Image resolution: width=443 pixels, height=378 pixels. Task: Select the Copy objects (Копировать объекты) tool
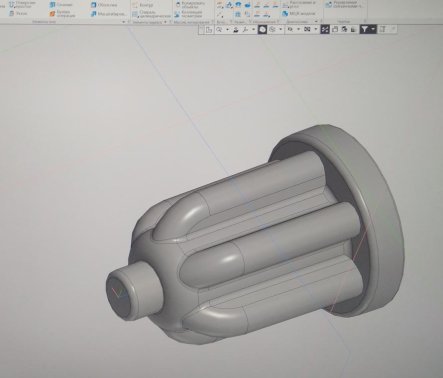(x=189, y=4)
